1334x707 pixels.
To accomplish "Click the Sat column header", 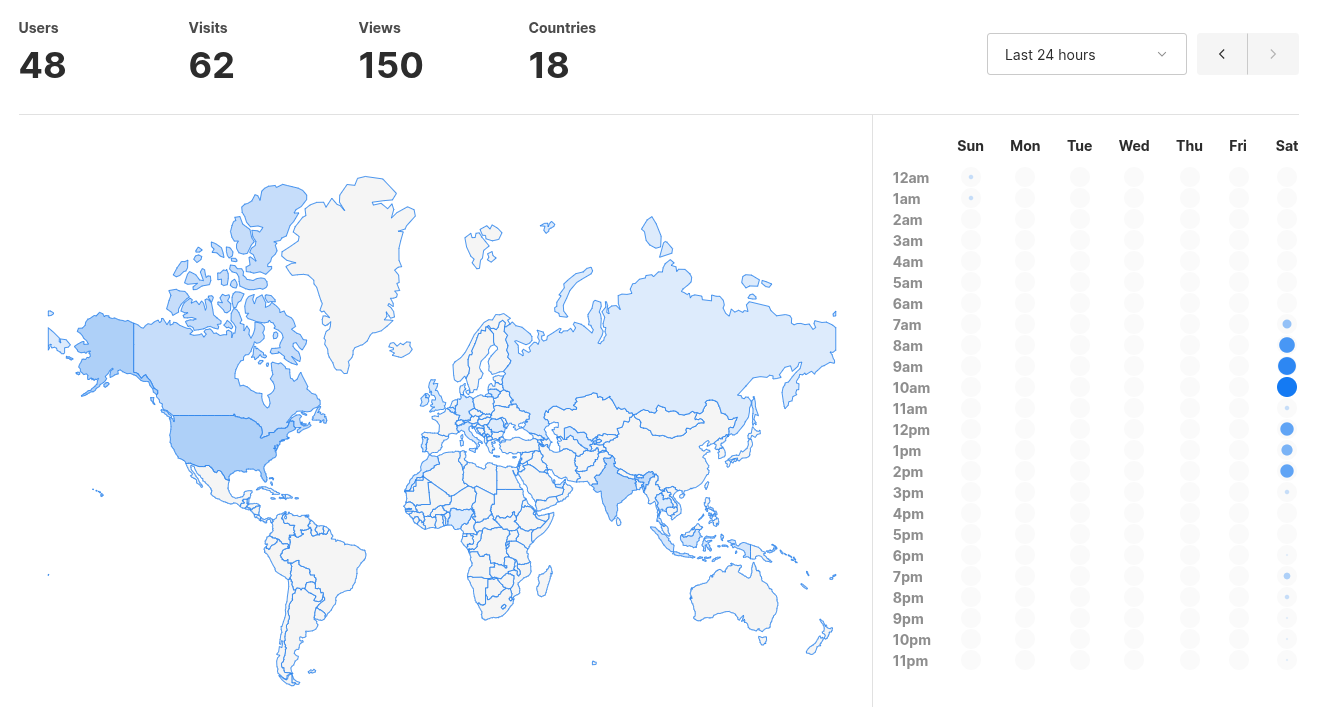I will 1287,146.
